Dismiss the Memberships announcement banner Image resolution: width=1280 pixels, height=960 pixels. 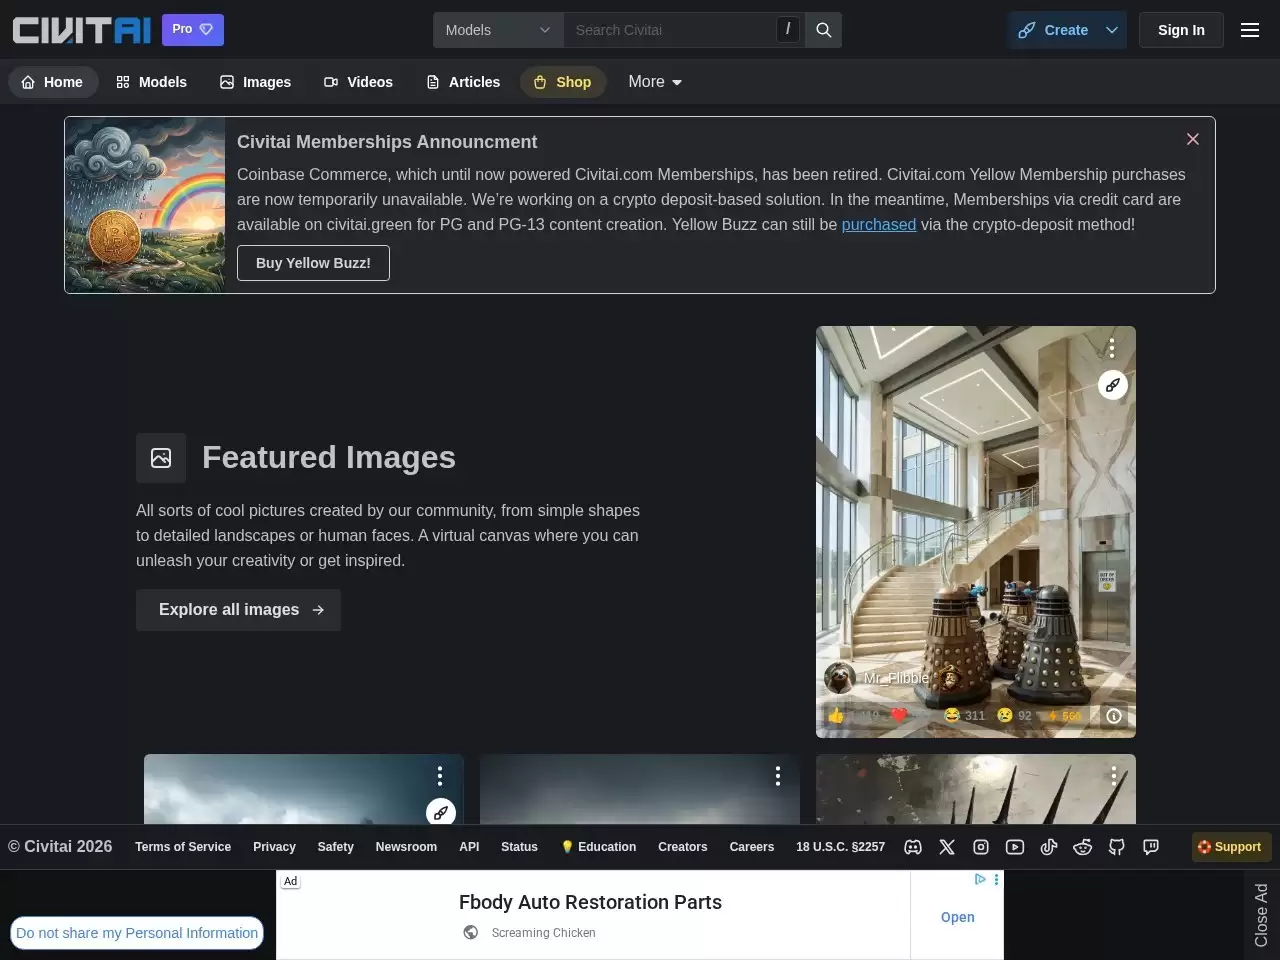pyautogui.click(x=1192, y=139)
